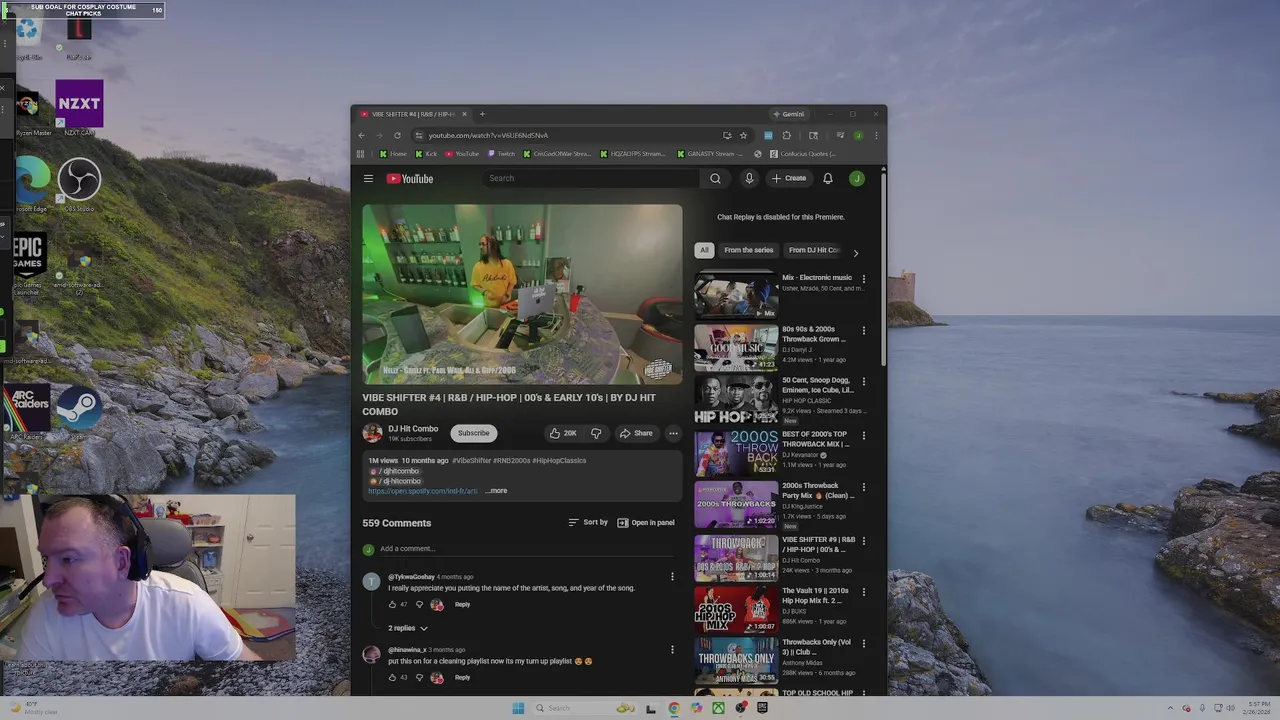Like the video with thumbs up
The height and width of the screenshot is (720, 1280).
563,433
